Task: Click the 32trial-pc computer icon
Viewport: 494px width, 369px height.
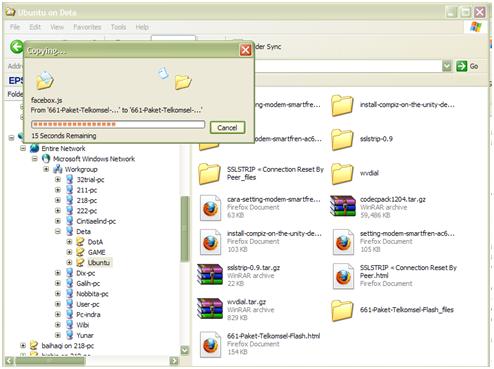Action: pos(70,180)
